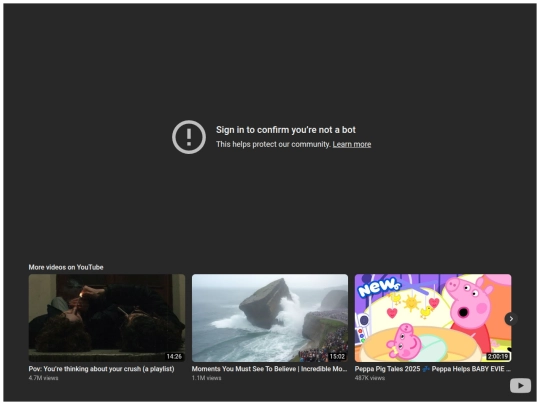
Task: Click the "4.7M views" text
Action: coord(43,378)
